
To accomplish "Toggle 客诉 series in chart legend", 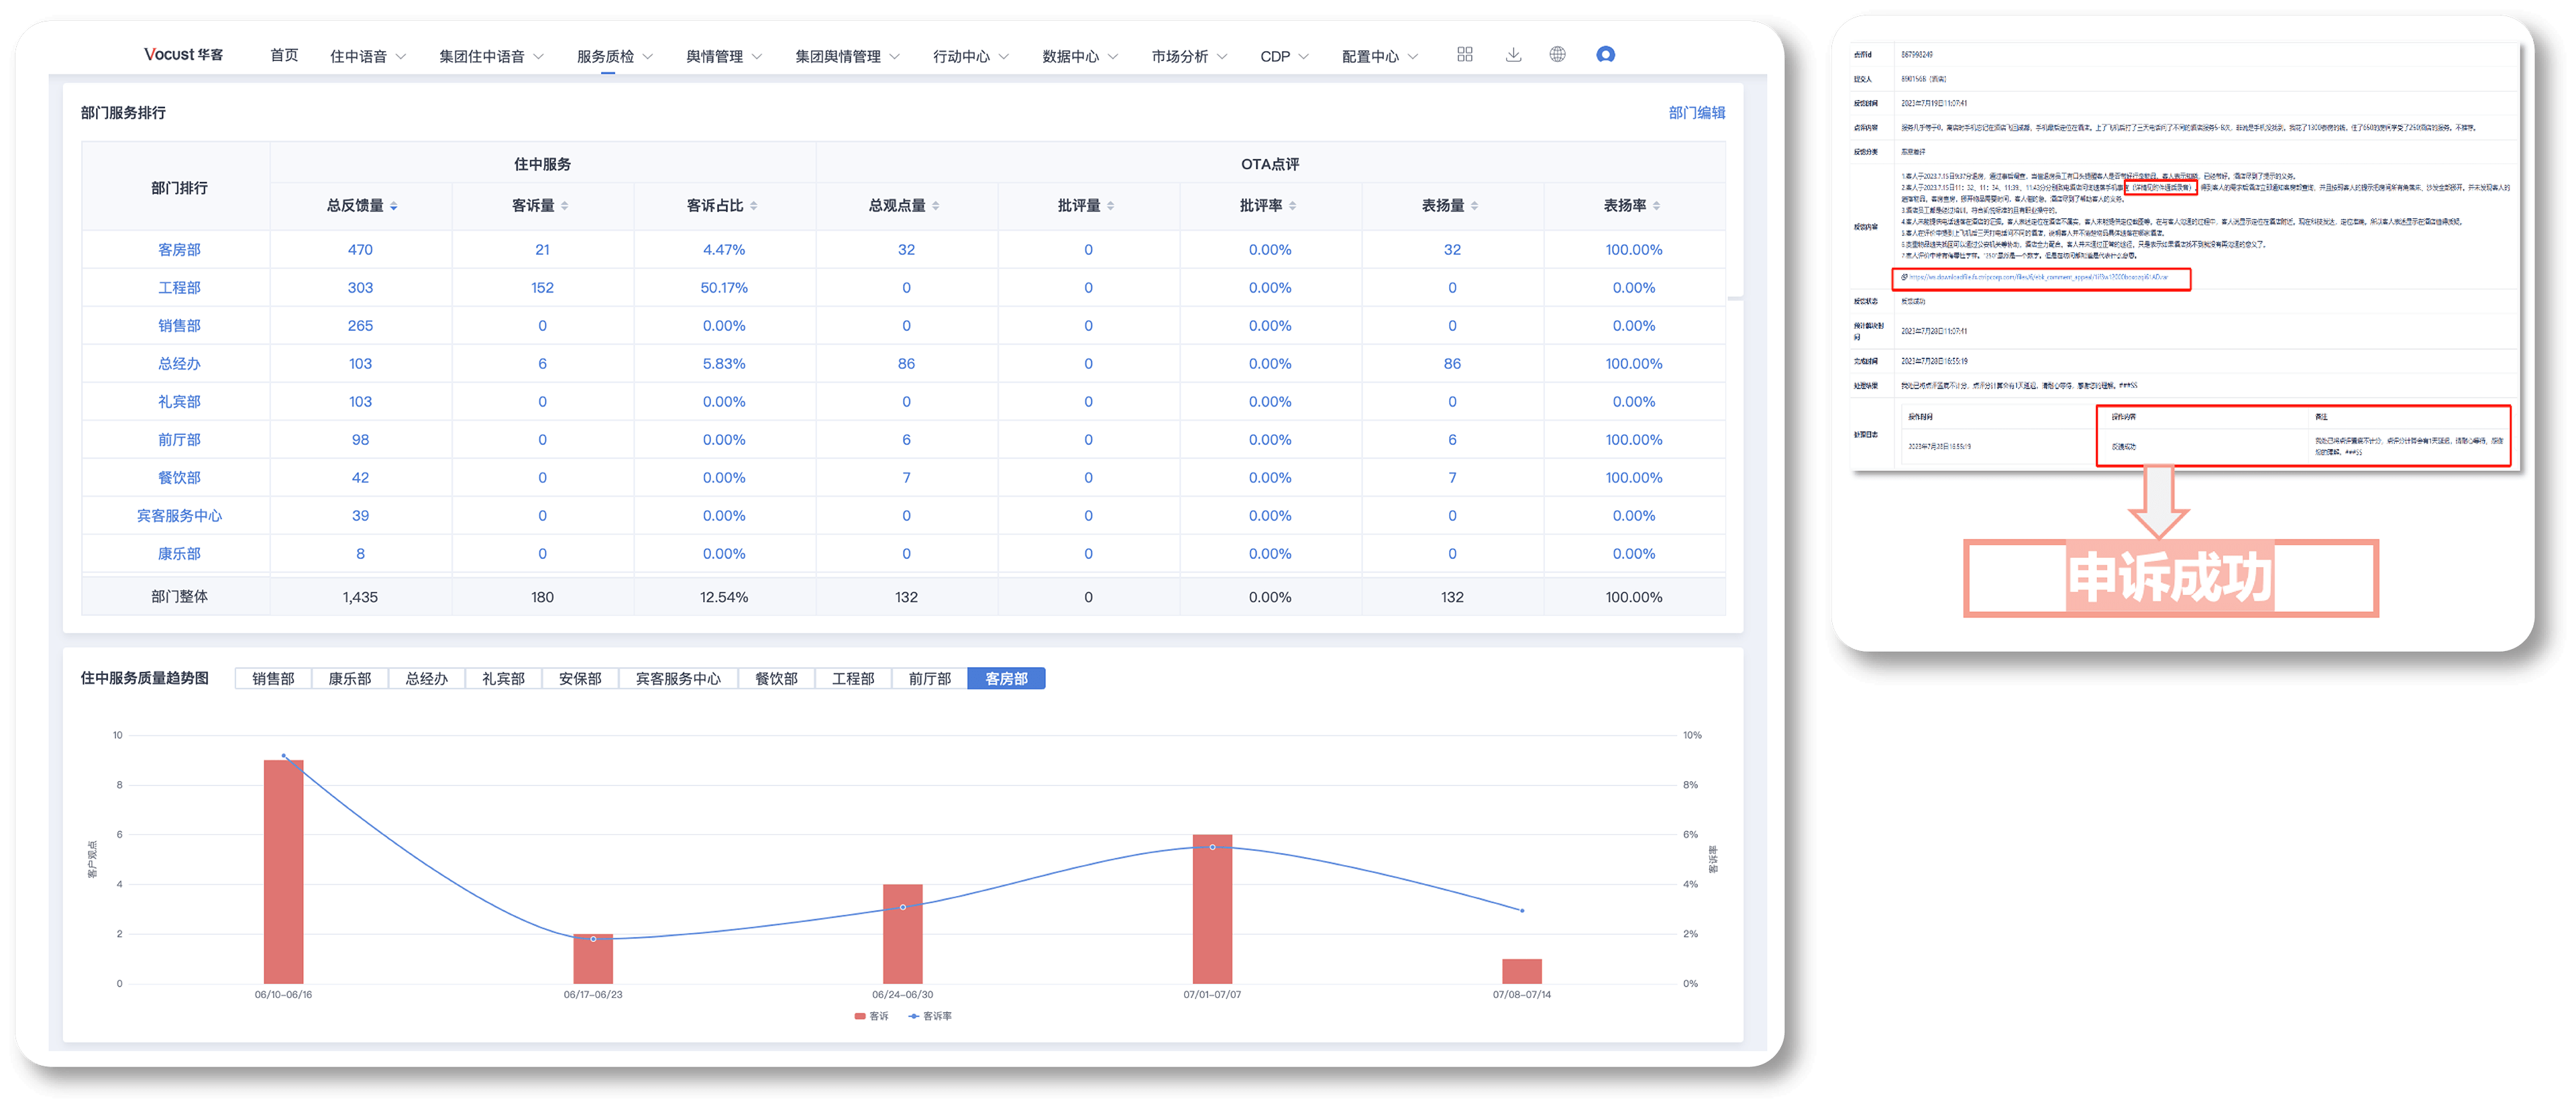I will click(871, 1016).
